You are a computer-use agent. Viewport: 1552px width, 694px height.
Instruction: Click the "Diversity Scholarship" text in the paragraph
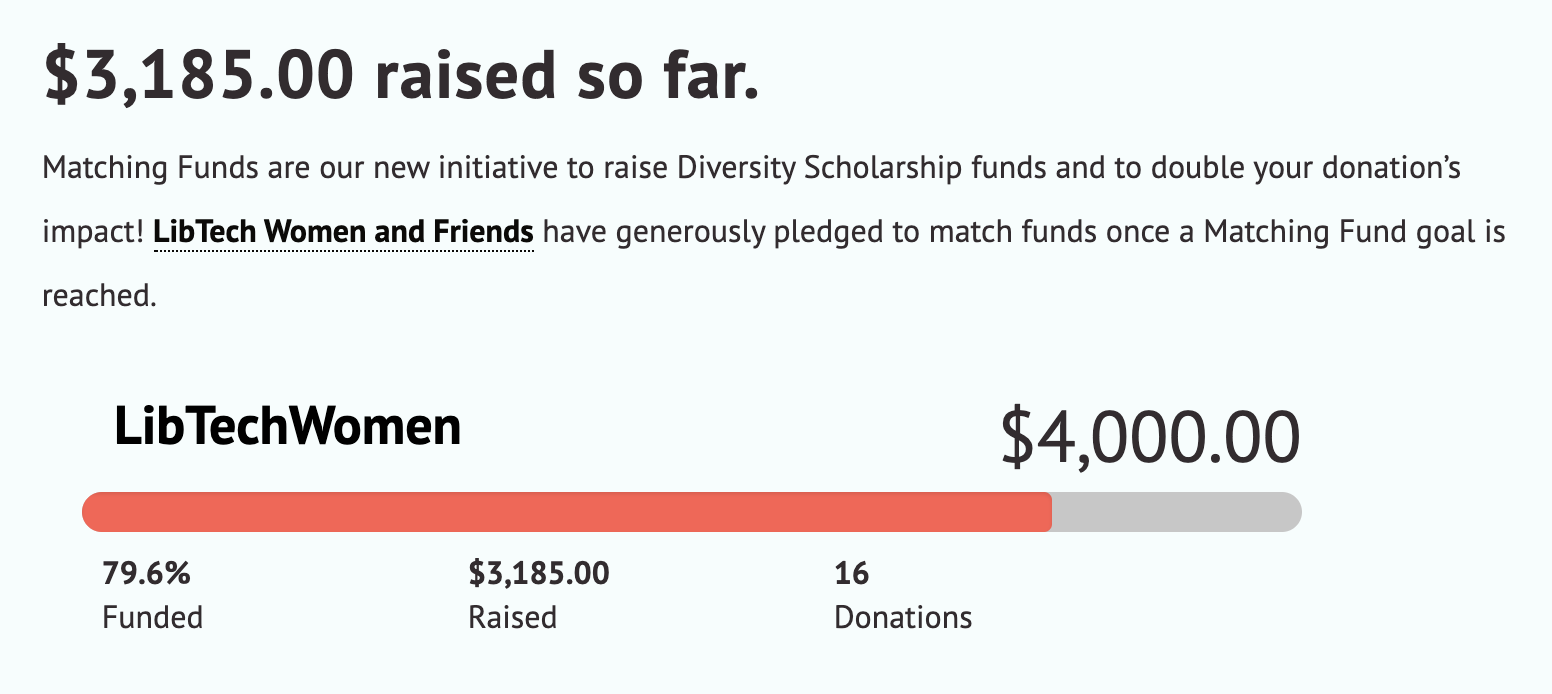(x=821, y=168)
